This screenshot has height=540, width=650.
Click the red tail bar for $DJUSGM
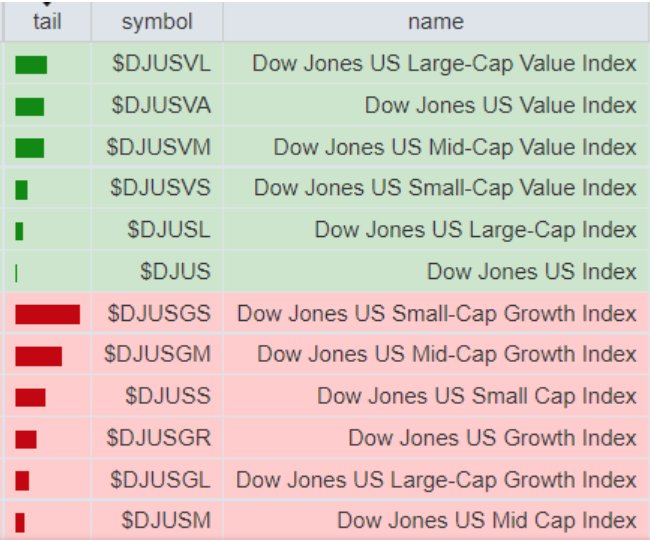click(38, 356)
